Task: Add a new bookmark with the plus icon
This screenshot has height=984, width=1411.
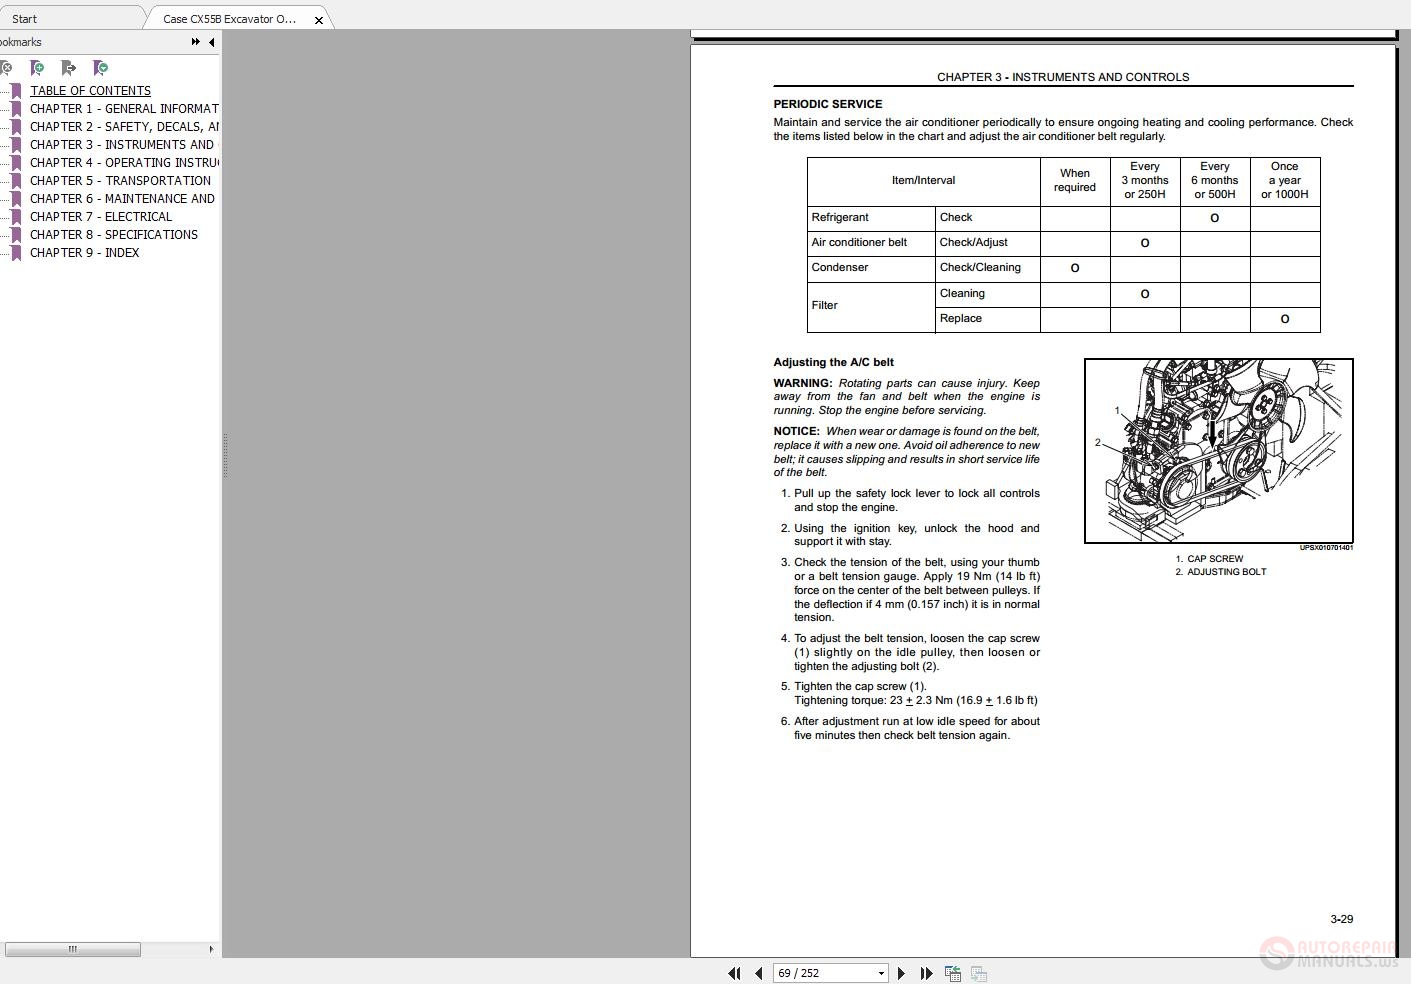Action: pyautogui.click(x=37, y=68)
